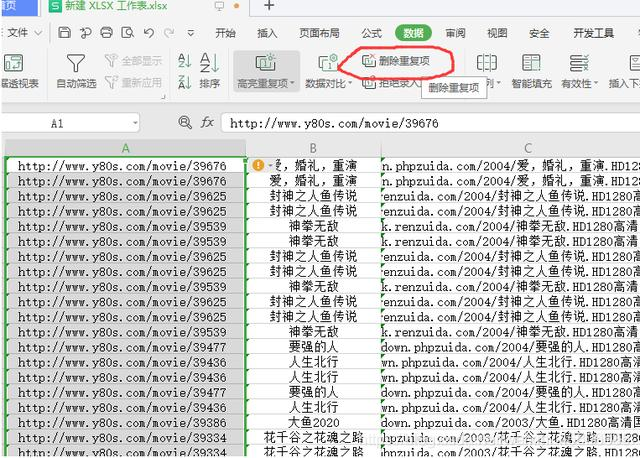
Task: Click the Print icon in quick toolbar
Action: tap(107, 33)
